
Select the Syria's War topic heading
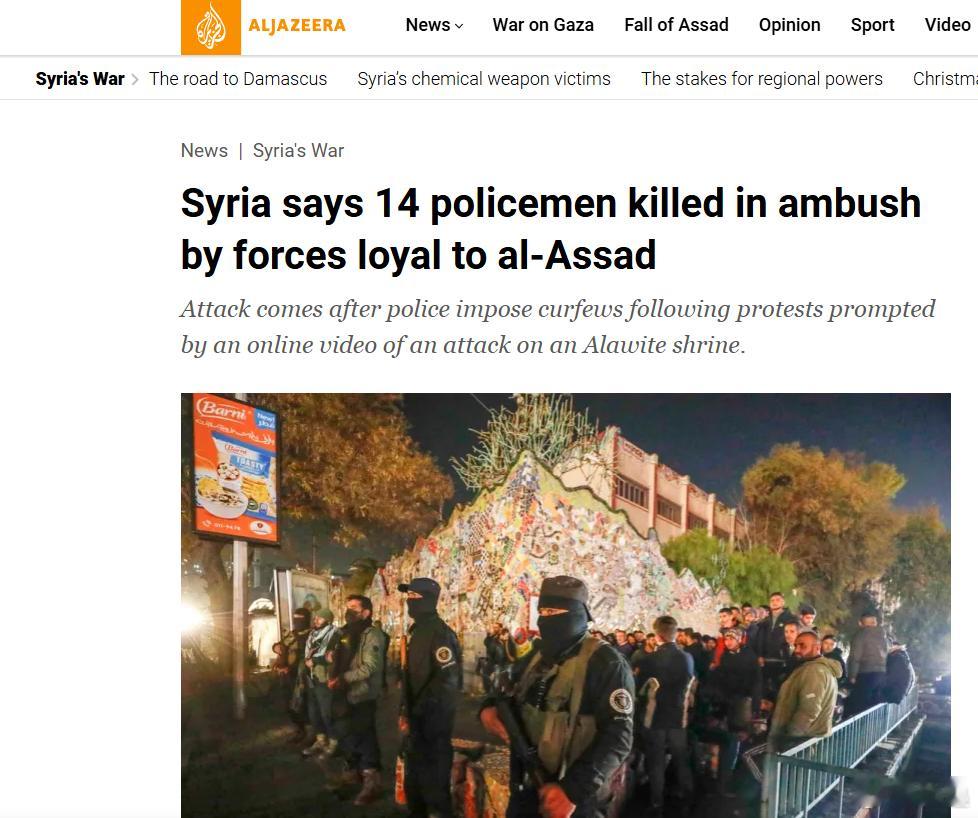point(80,79)
